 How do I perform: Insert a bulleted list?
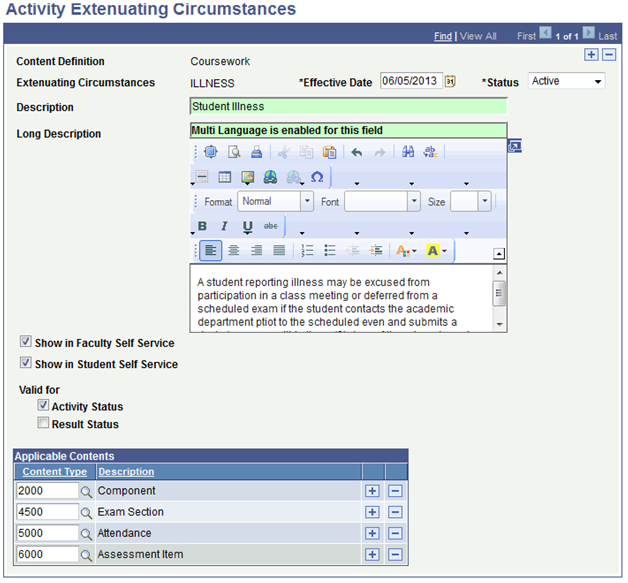[x=330, y=251]
